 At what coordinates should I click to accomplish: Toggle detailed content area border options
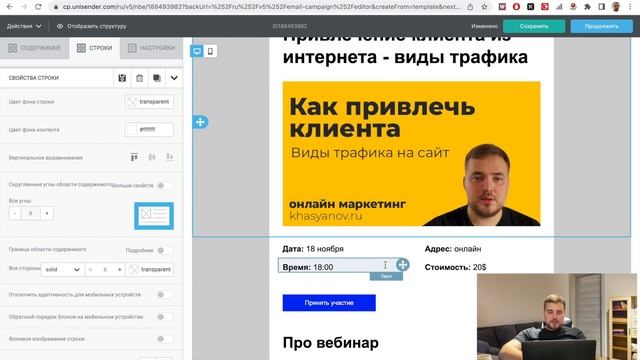(164, 250)
